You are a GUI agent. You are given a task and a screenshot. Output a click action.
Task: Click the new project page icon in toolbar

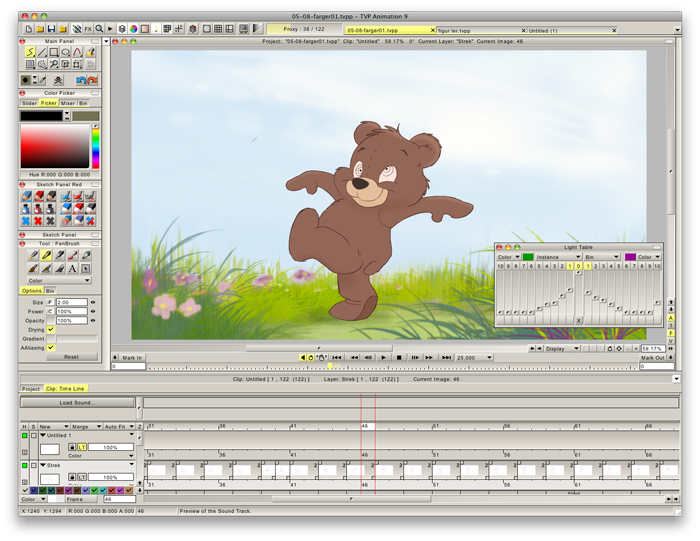[x=29, y=29]
